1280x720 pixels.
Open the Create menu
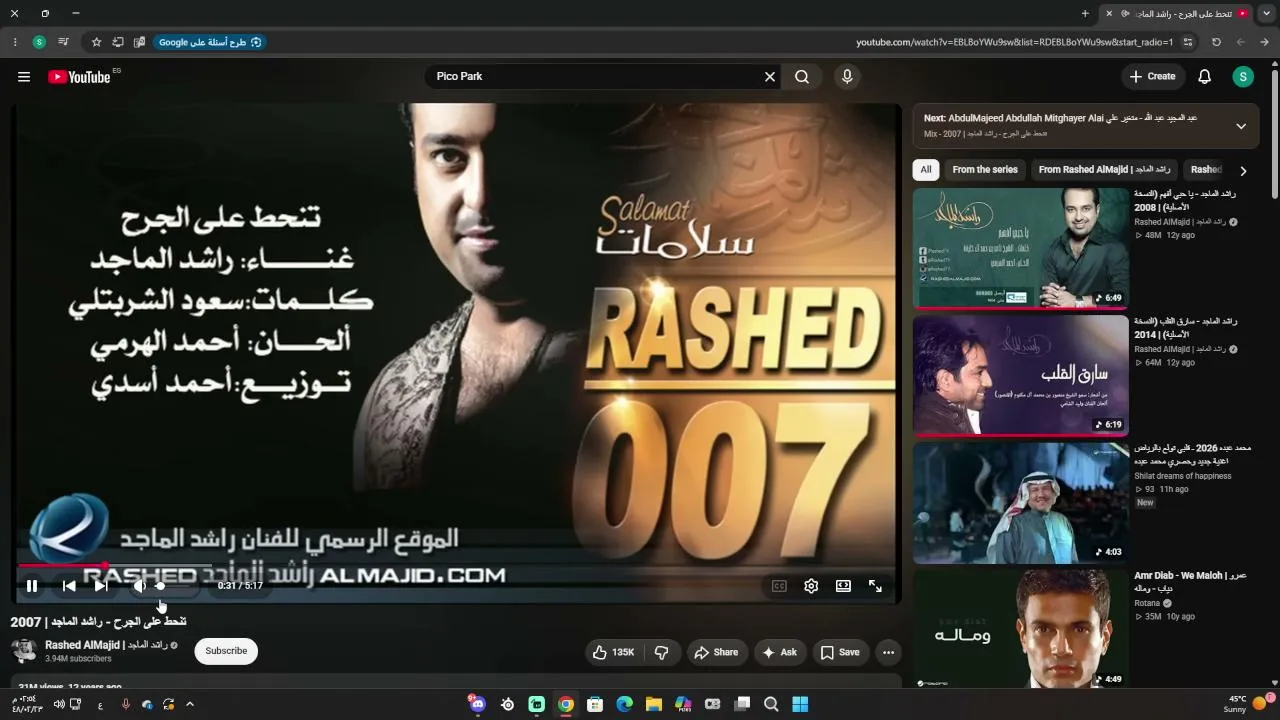1152,77
